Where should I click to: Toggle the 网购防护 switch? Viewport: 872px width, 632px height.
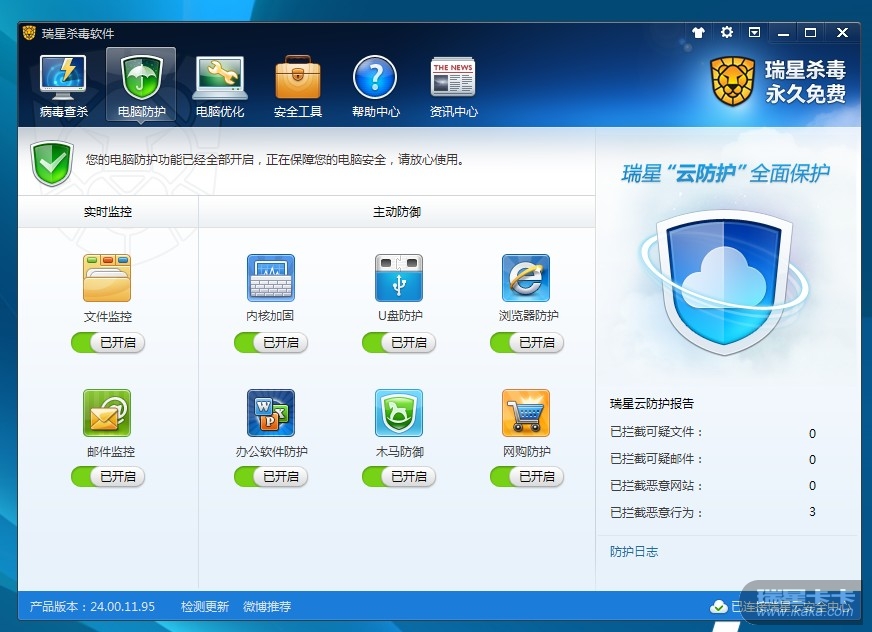click(527, 476)
